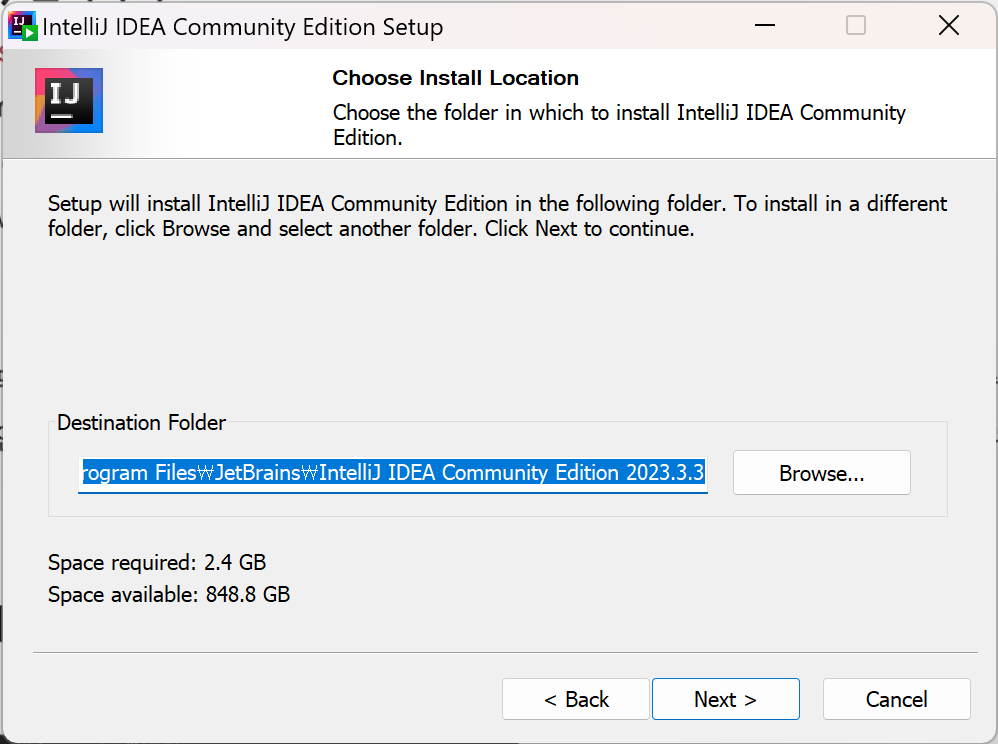Click the window title 'IntelliJ IDEA Community Edition Setup'
This screenshot has width=998, height=744.
click(242, 27)
